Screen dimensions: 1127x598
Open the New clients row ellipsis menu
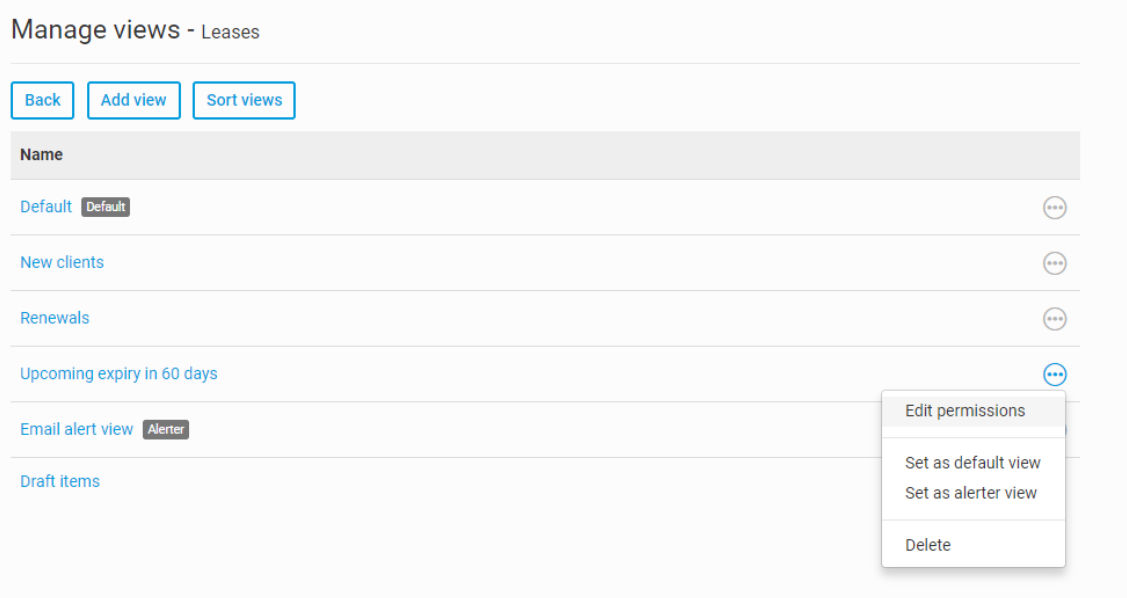[1054, 263]
